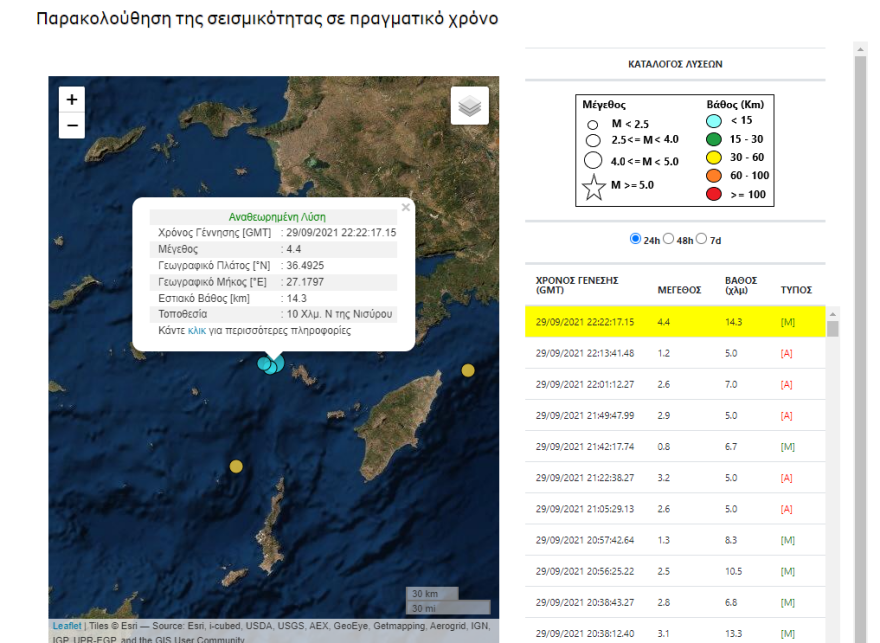Select the 48h radio button
Screen dimensions: 880x643
(668, 237)
